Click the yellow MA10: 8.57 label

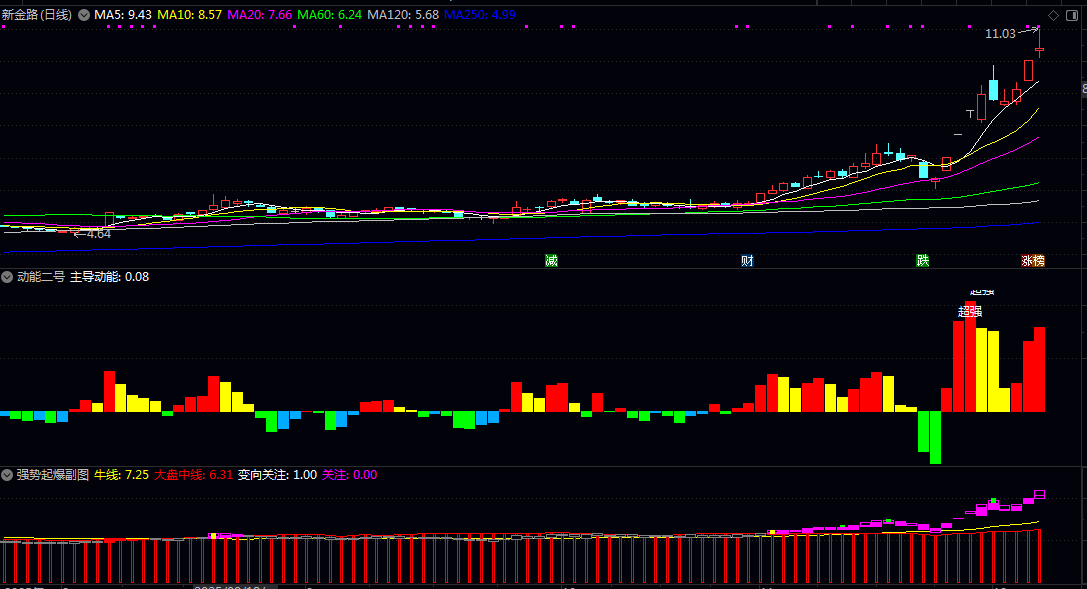tap(189, 15)
